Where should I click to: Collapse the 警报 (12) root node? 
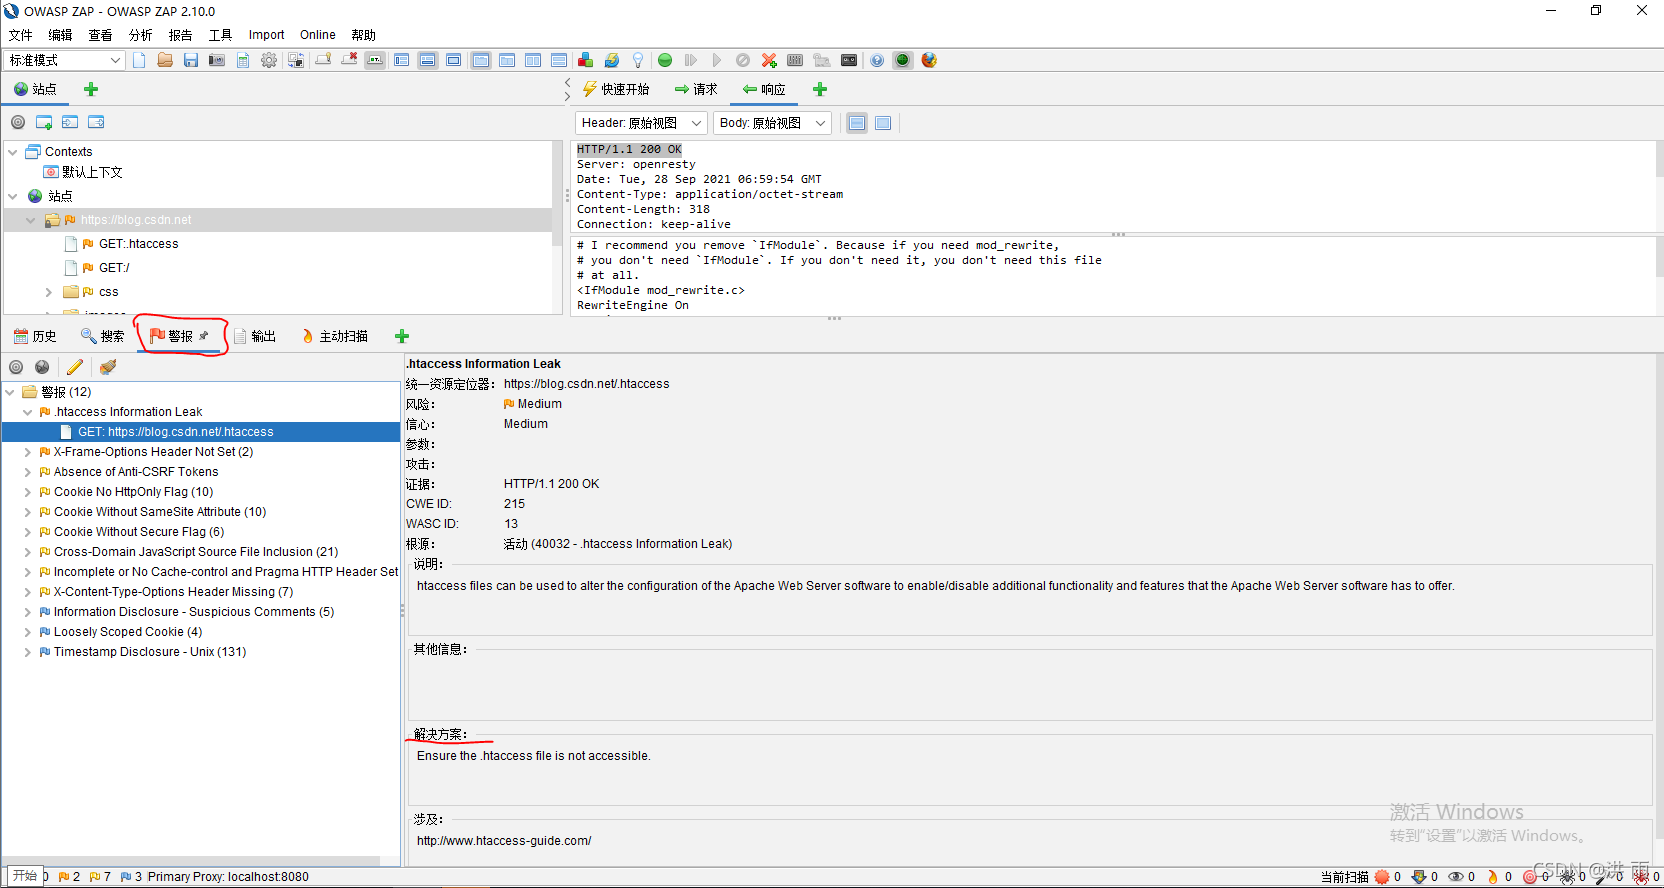pyautogui.click(x=10, y=392)
